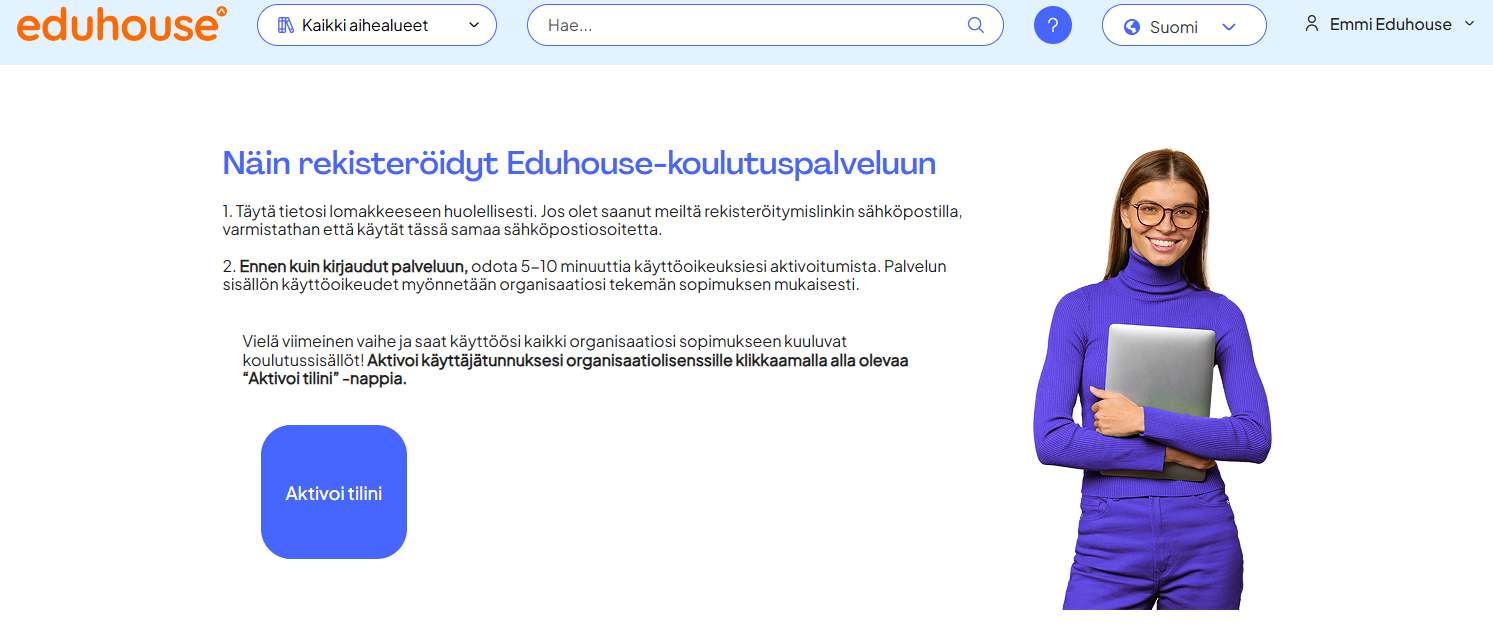Expand the Suomi dropdown chevron
Screen dimensions: 1493x629
(1229, 27)
